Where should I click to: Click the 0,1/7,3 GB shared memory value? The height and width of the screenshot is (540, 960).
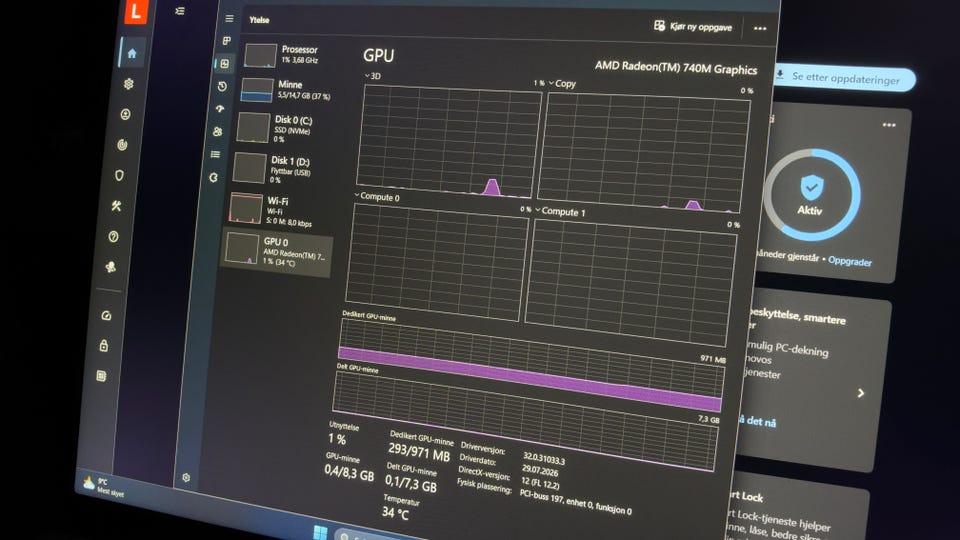point(411,484)
